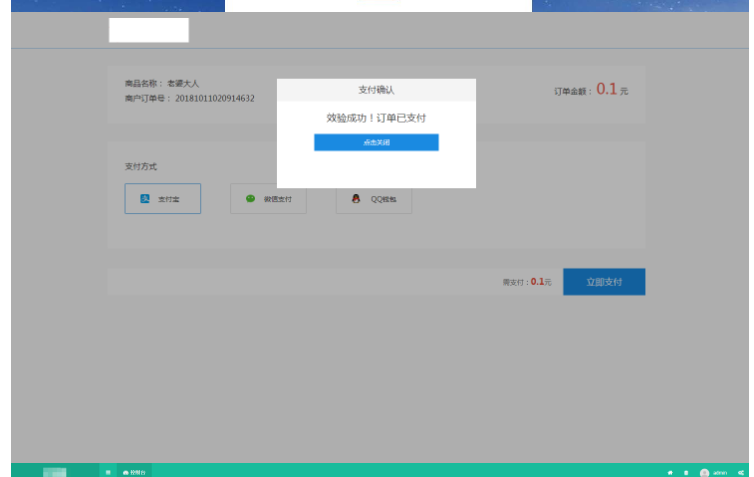Image resolution: width=754 pixels, height=477 pixels.
Task: Choose the QQ钱包 payment option
Action: (374, 199)
